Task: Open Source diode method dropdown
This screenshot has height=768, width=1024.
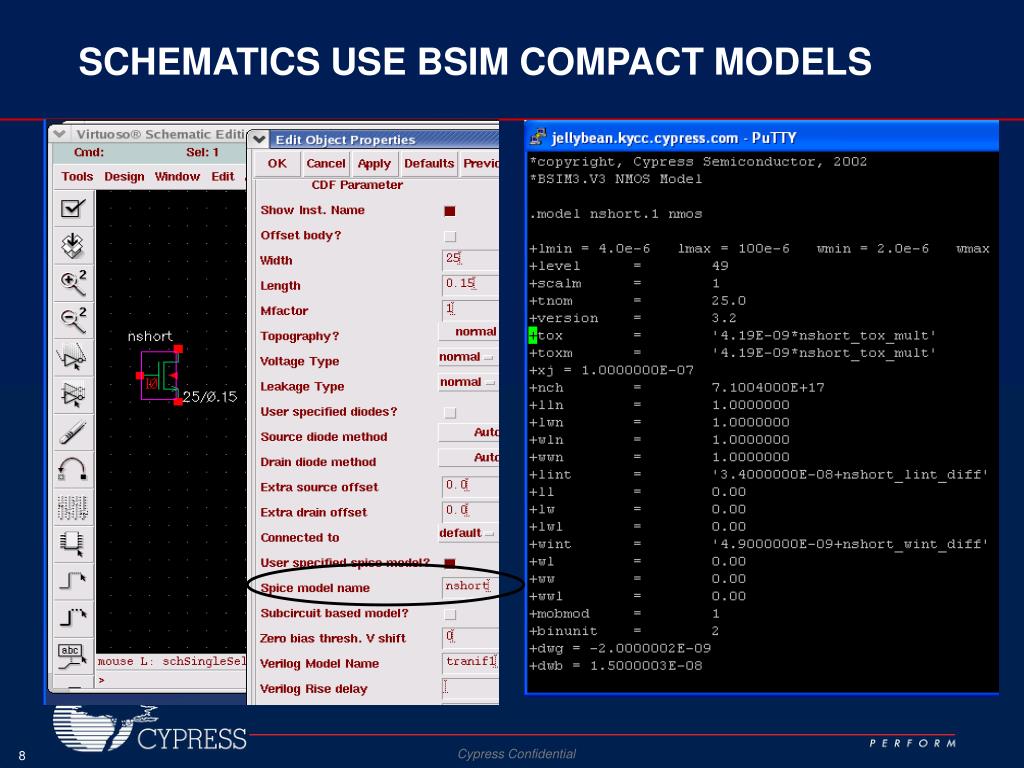Action: [468, 432]
